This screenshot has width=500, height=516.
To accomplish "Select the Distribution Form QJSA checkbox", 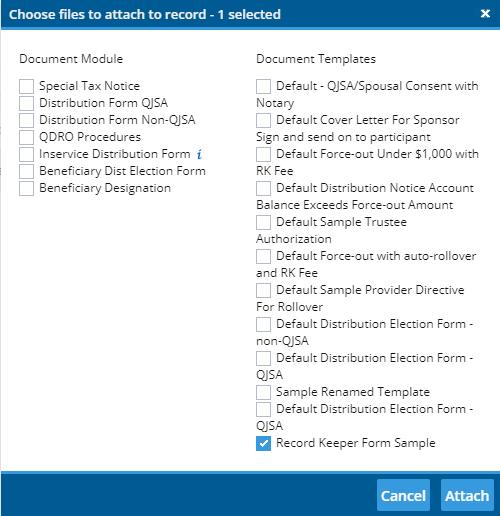I will 26,103.
